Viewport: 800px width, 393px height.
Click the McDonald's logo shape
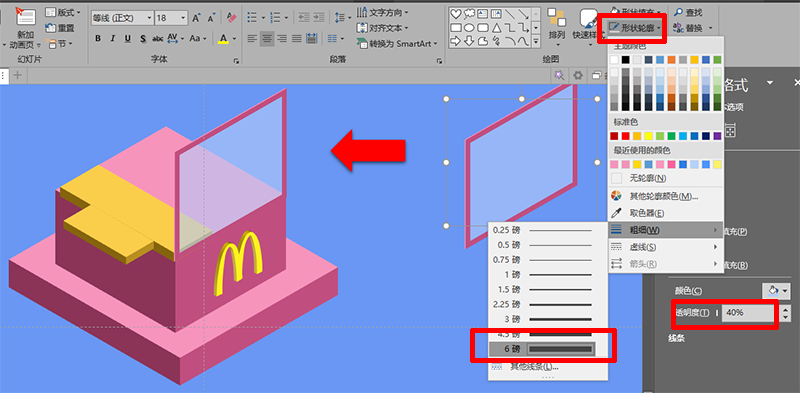tap(239, 263)
